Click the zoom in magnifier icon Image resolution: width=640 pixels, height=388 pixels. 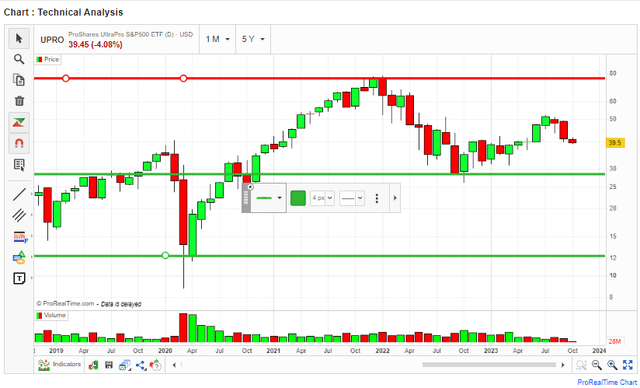tap(612, 365)
